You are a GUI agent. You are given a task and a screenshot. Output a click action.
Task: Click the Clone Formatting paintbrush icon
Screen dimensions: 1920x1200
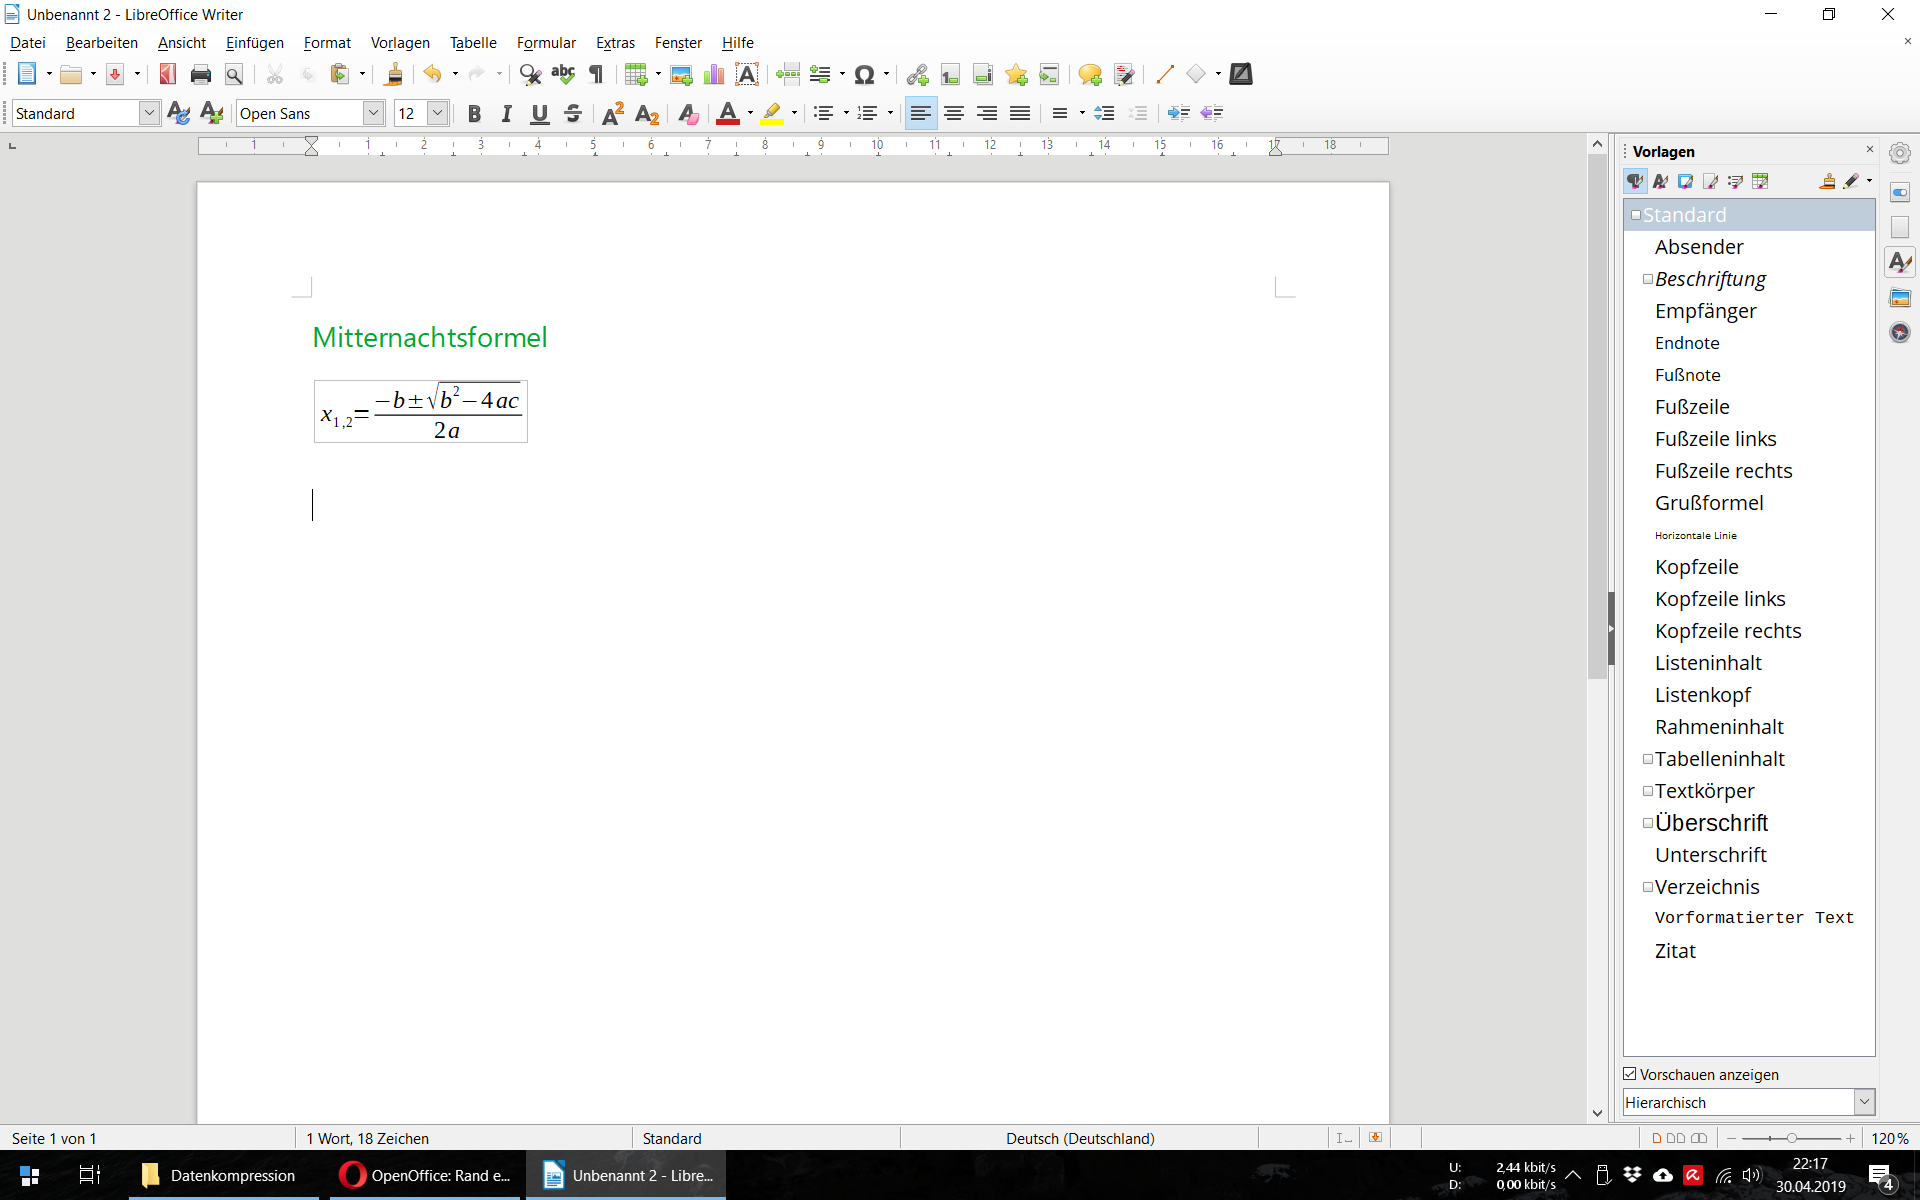pos(393,74)
